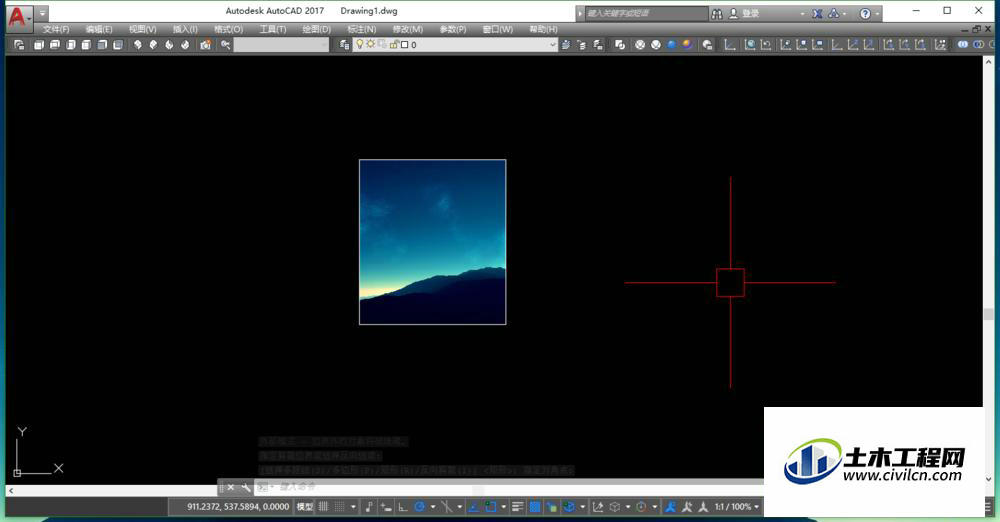The height and width of the screenshot is (522, 1000).
Task: Toggle lineweight display in status bar
Action: coord(518,507)
